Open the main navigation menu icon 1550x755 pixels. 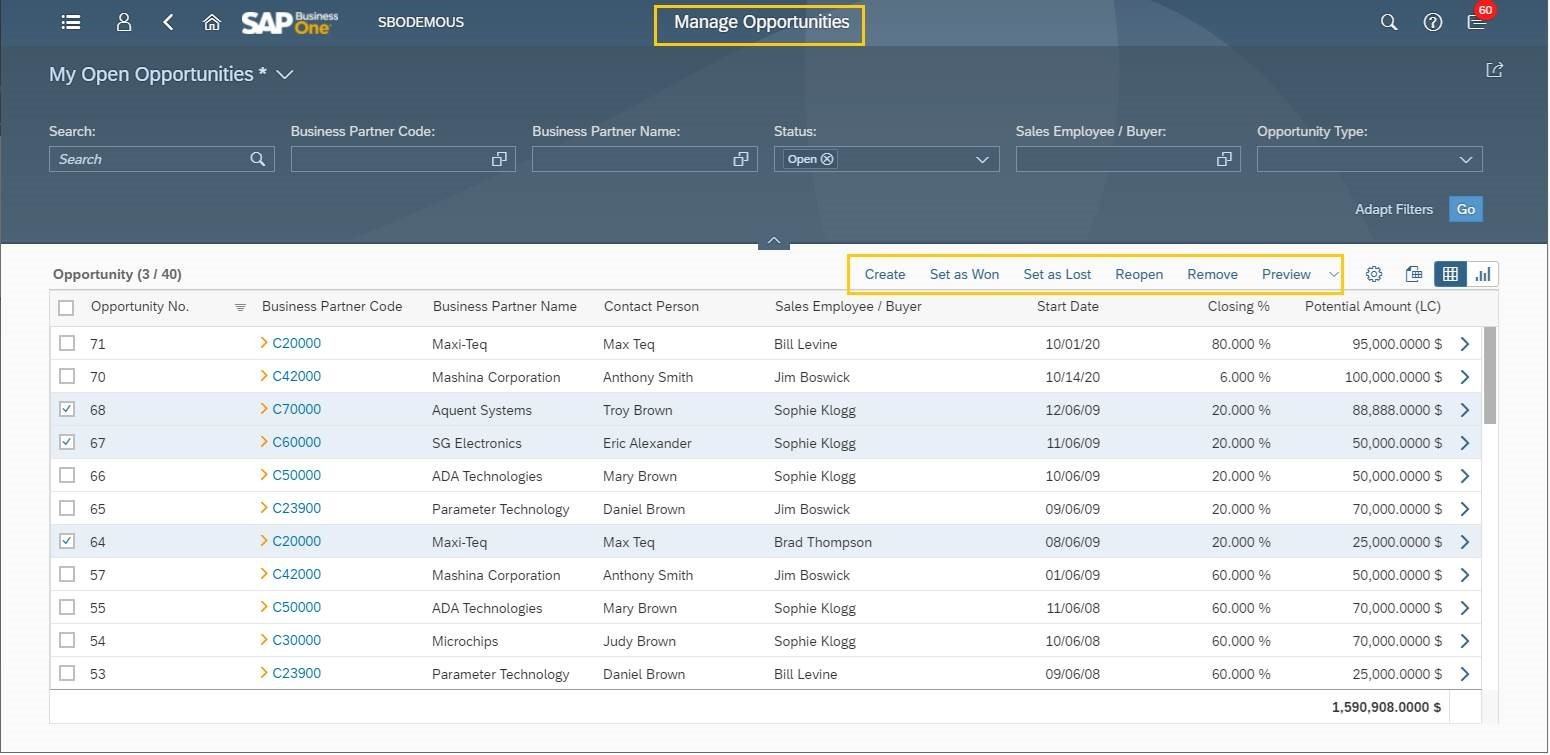(71, 22)
